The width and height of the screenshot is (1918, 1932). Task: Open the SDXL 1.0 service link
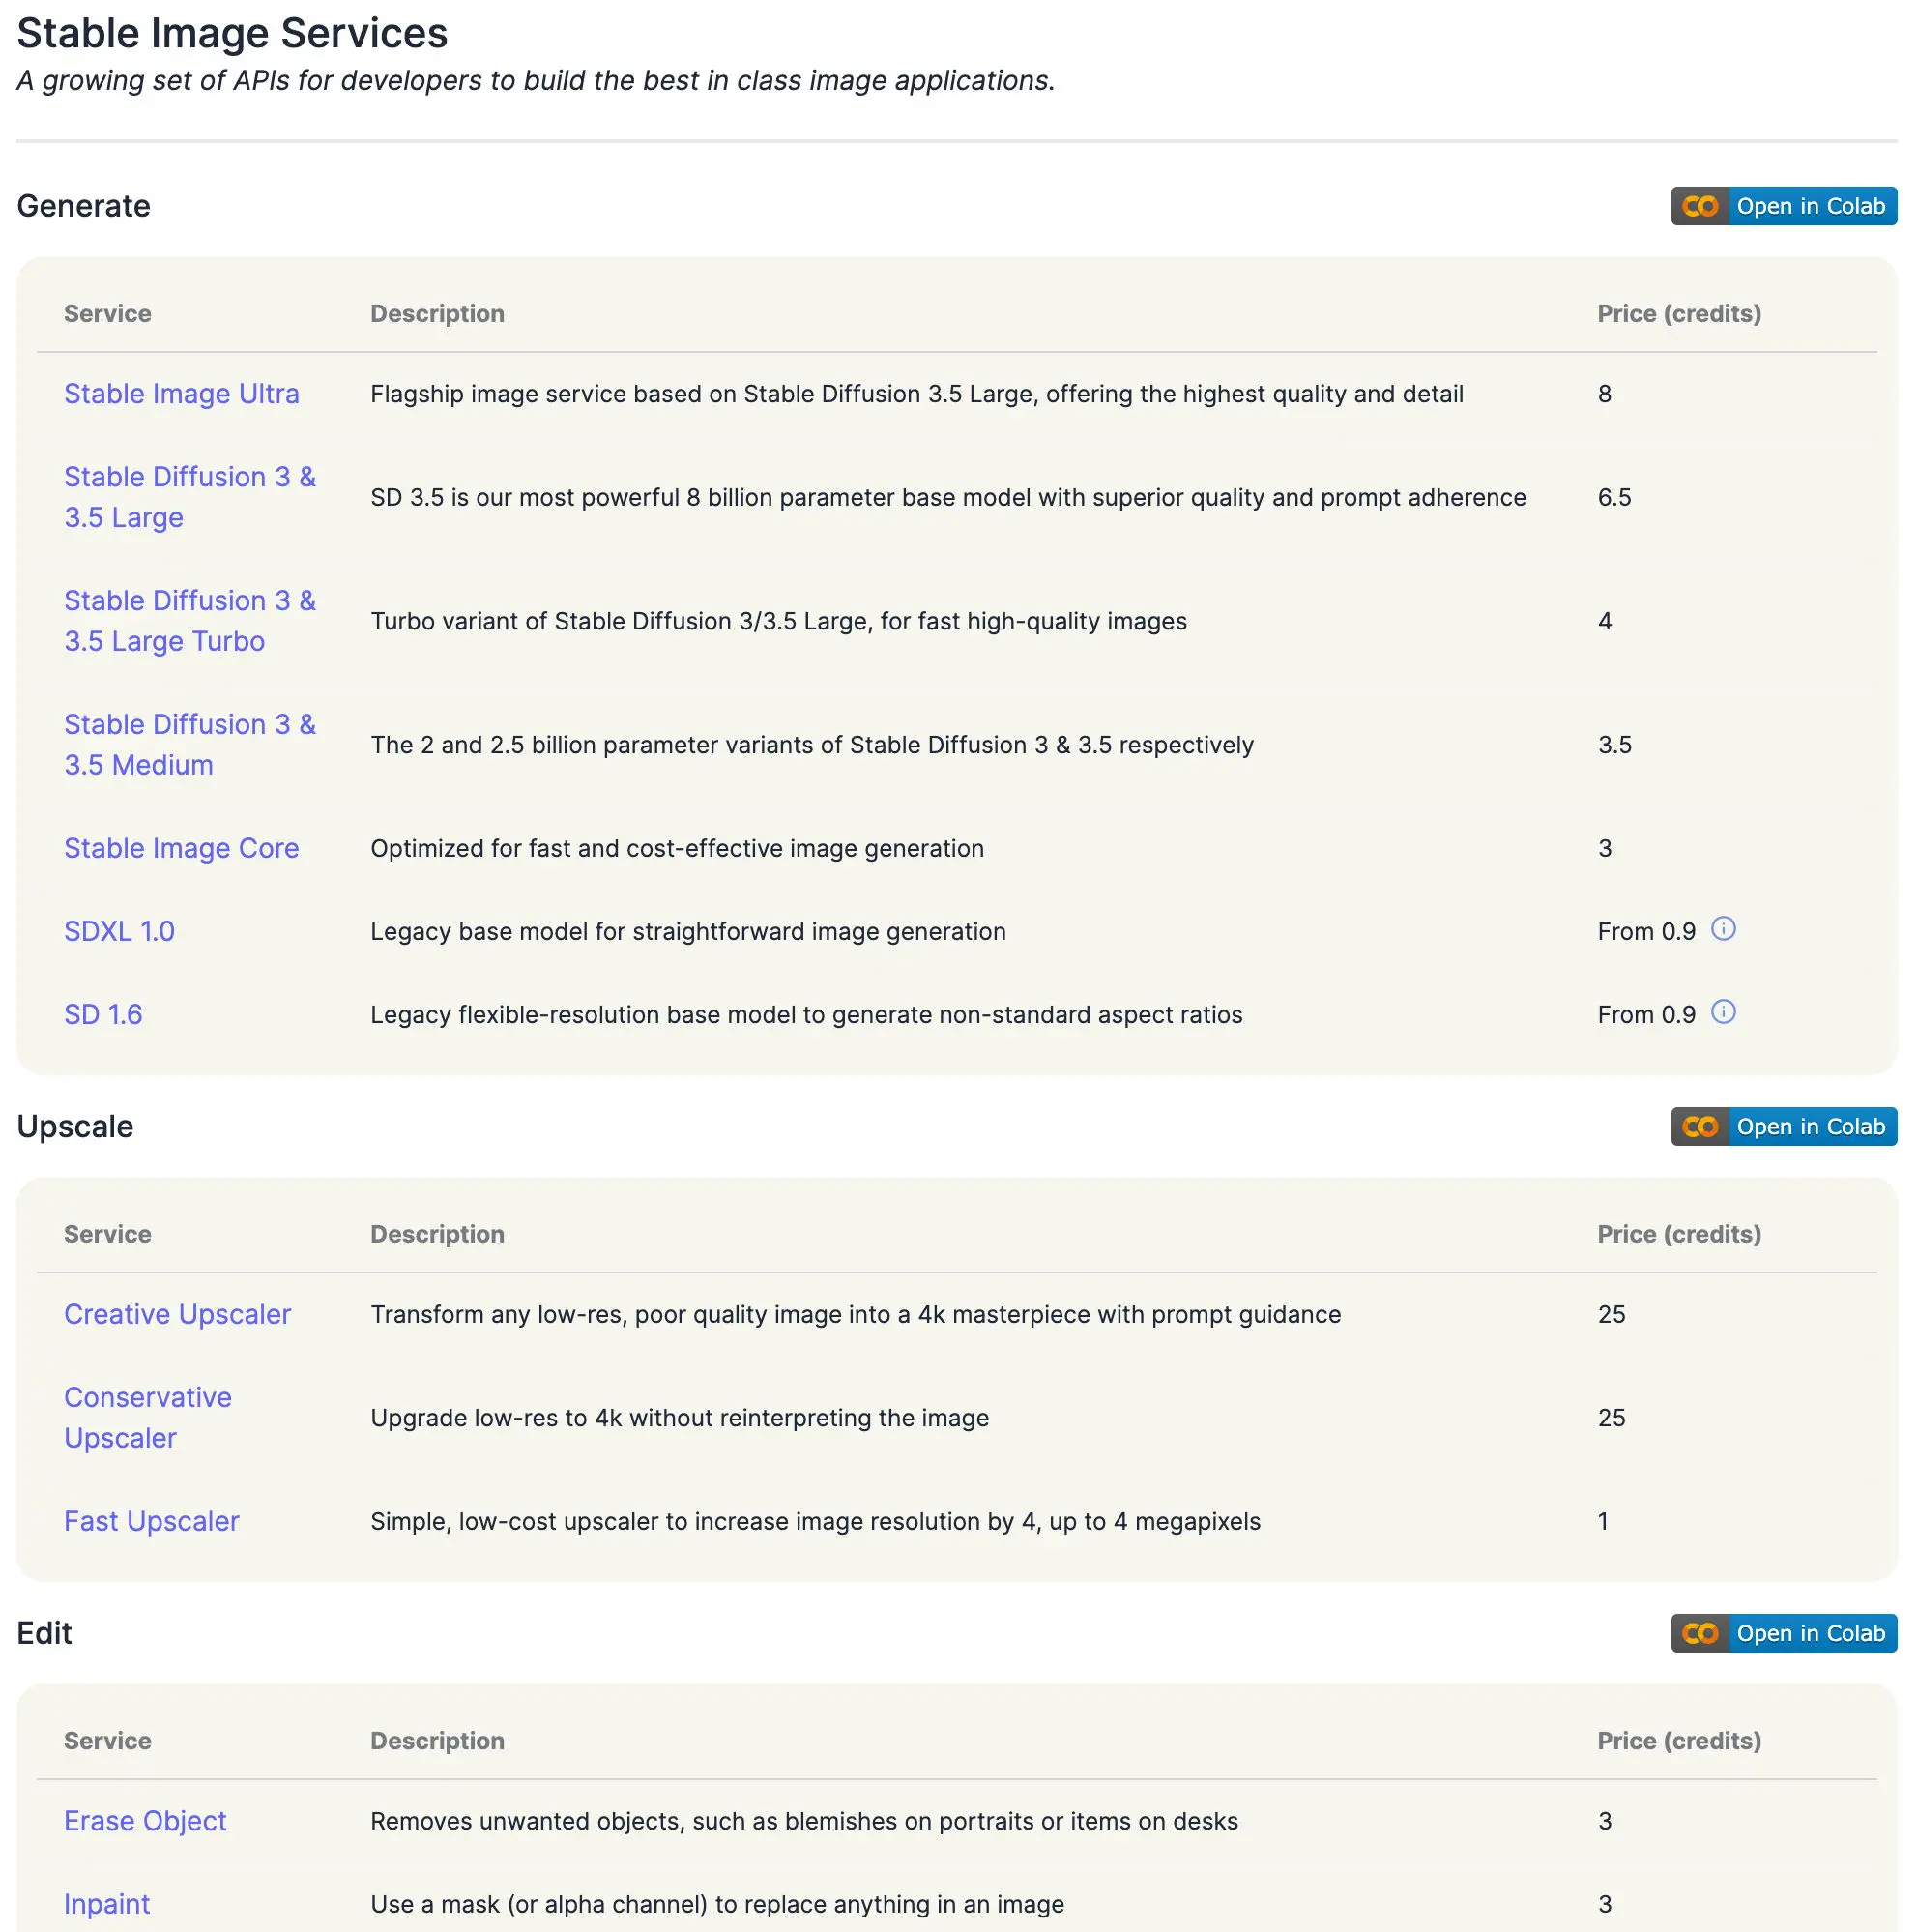tap(119, 931)
